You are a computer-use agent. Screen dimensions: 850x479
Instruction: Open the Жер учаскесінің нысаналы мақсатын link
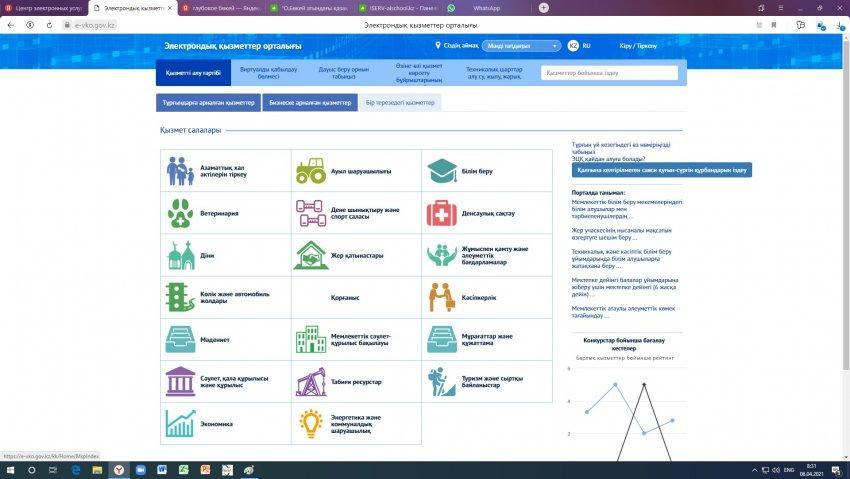pos(621,234)
